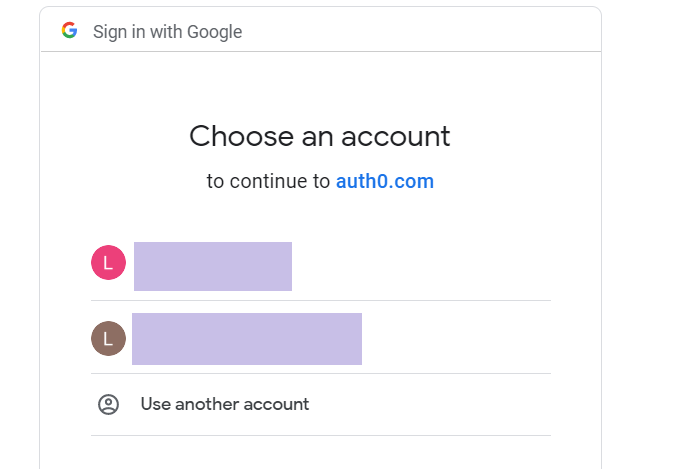682x469 pixels.
Task: Select "Use another account" text
Action: tap(225, 404)
